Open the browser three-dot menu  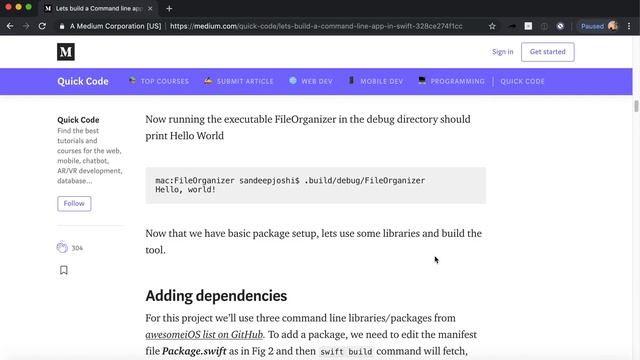[629, 26]
